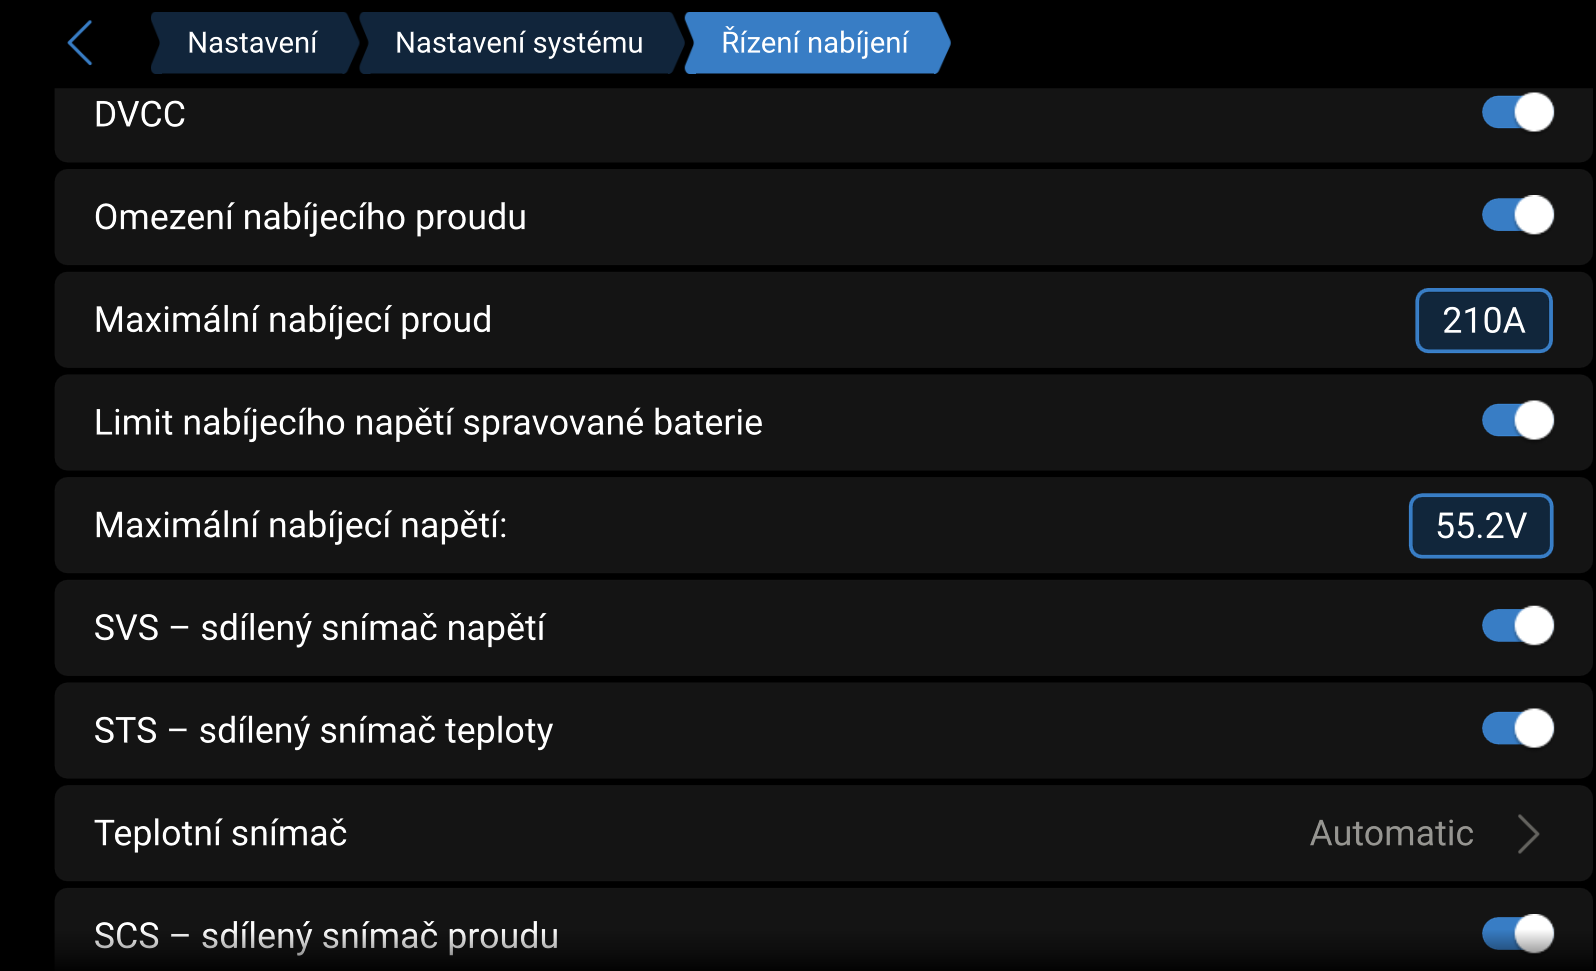1596x971 pixels.
Task: Click the Maximální nabíjecí napětí label
Action: (300, 525)
